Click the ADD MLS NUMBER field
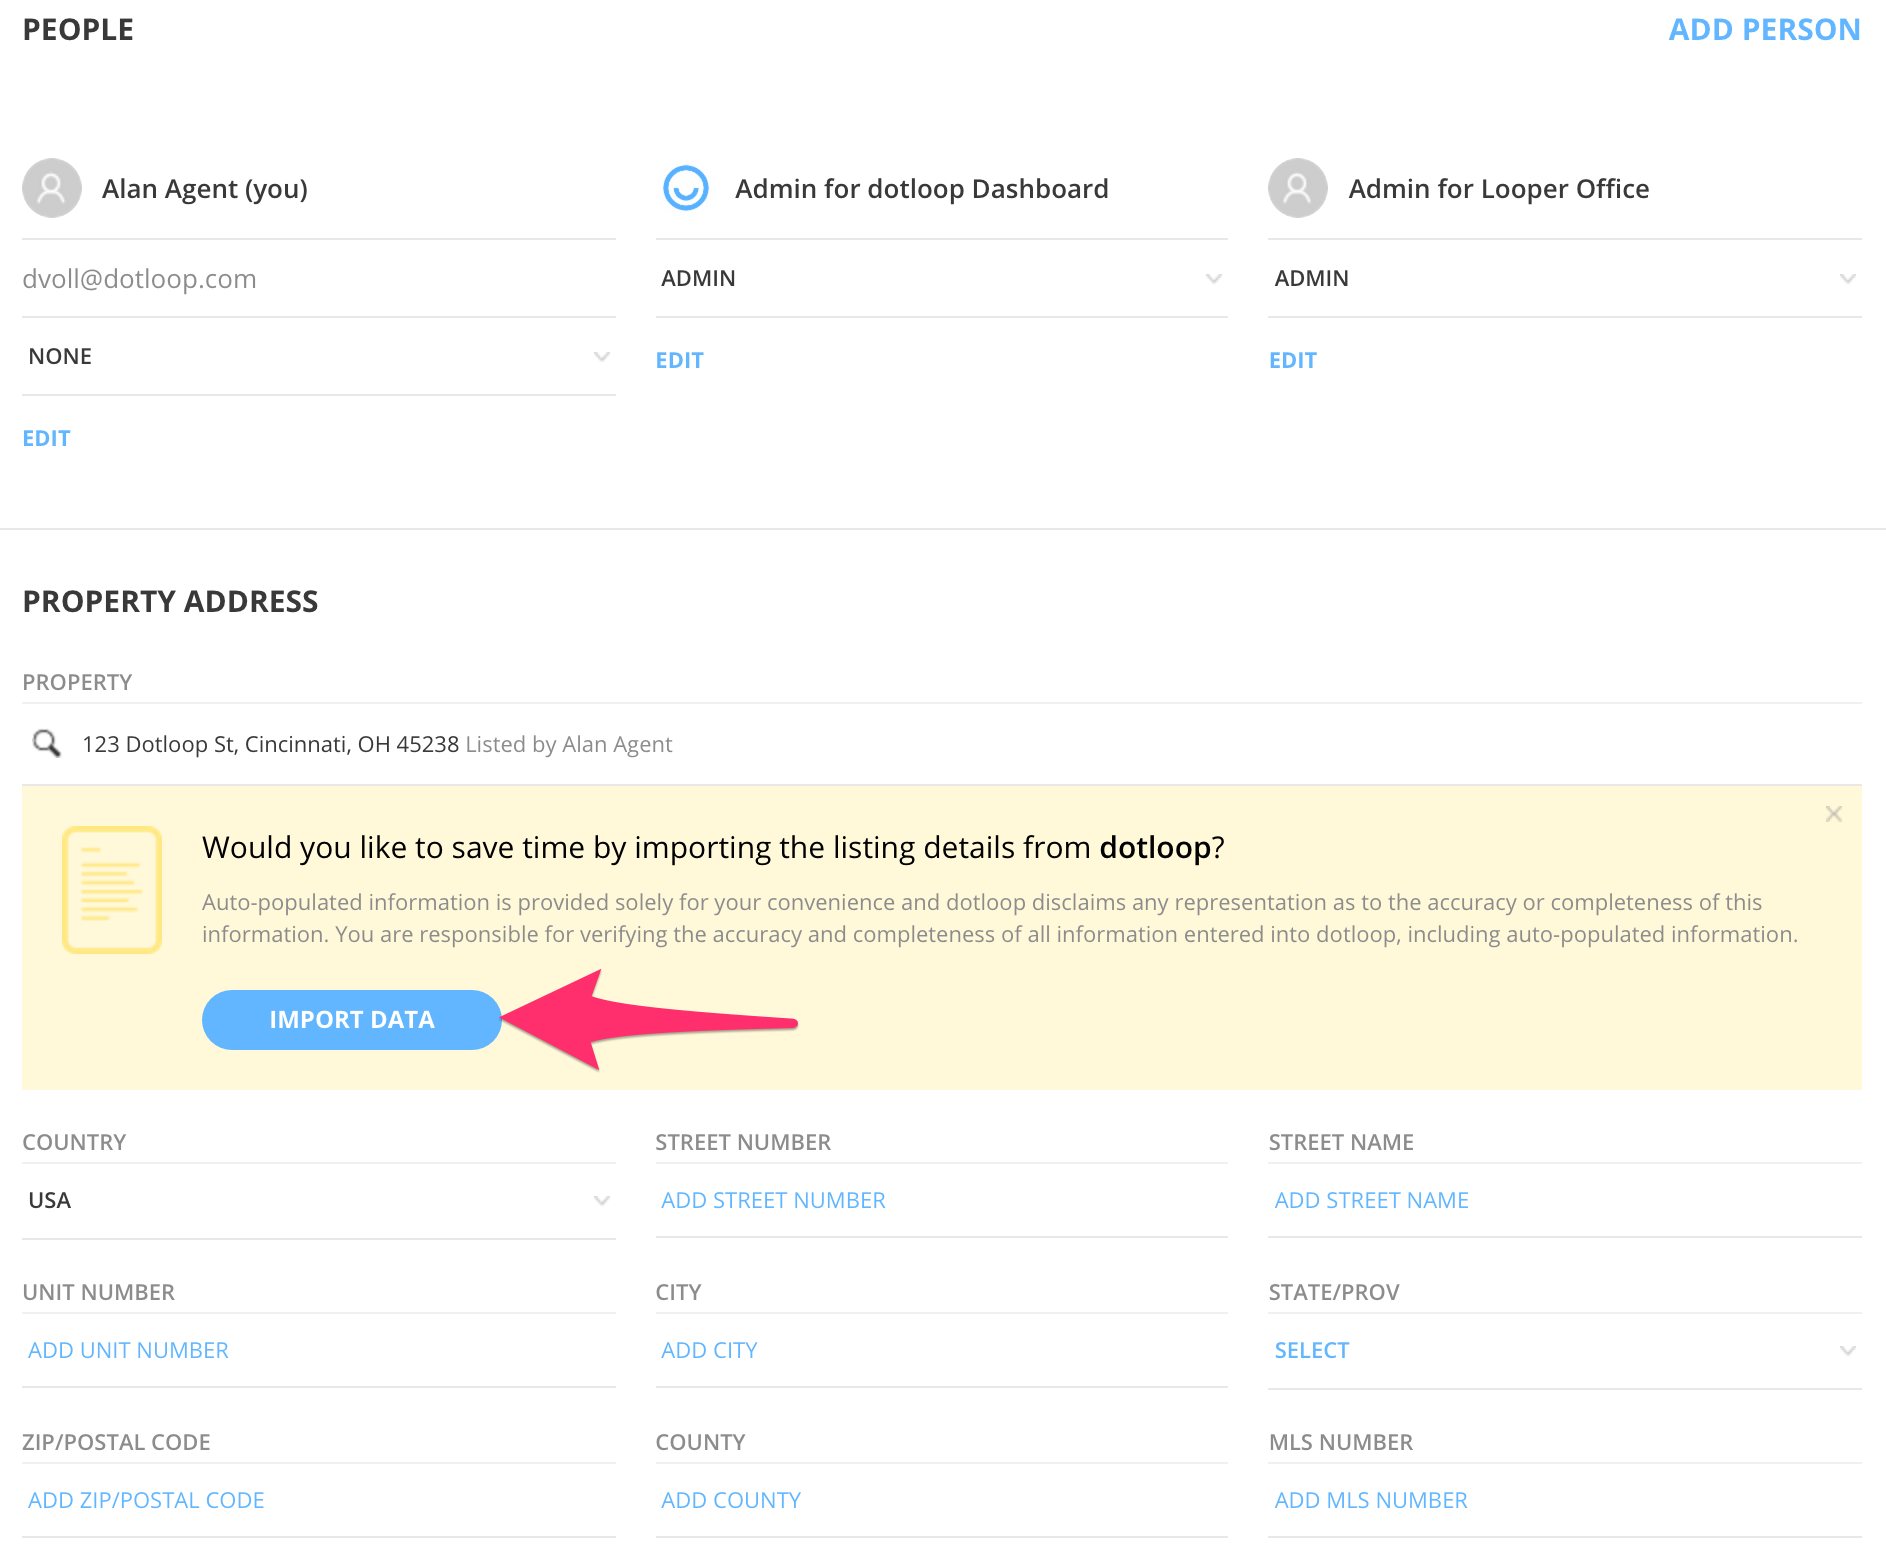 tap(1565, 1501)
